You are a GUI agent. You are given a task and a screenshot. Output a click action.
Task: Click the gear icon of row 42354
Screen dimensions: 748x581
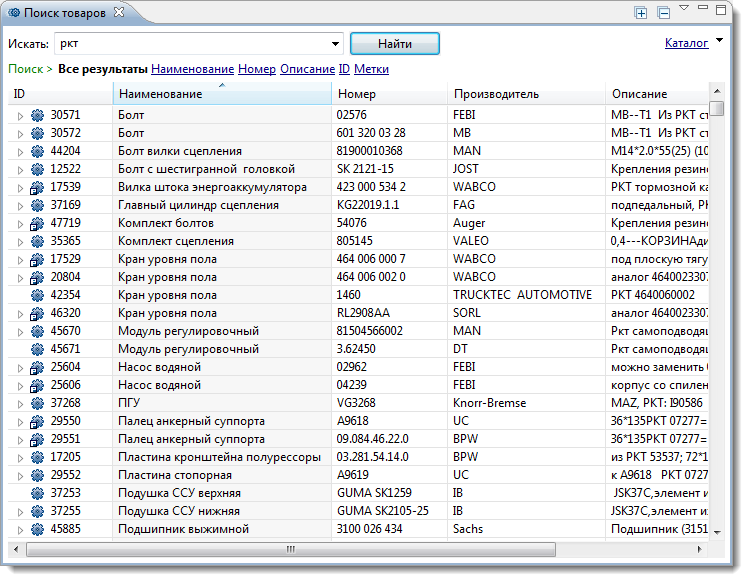[37, 295]
